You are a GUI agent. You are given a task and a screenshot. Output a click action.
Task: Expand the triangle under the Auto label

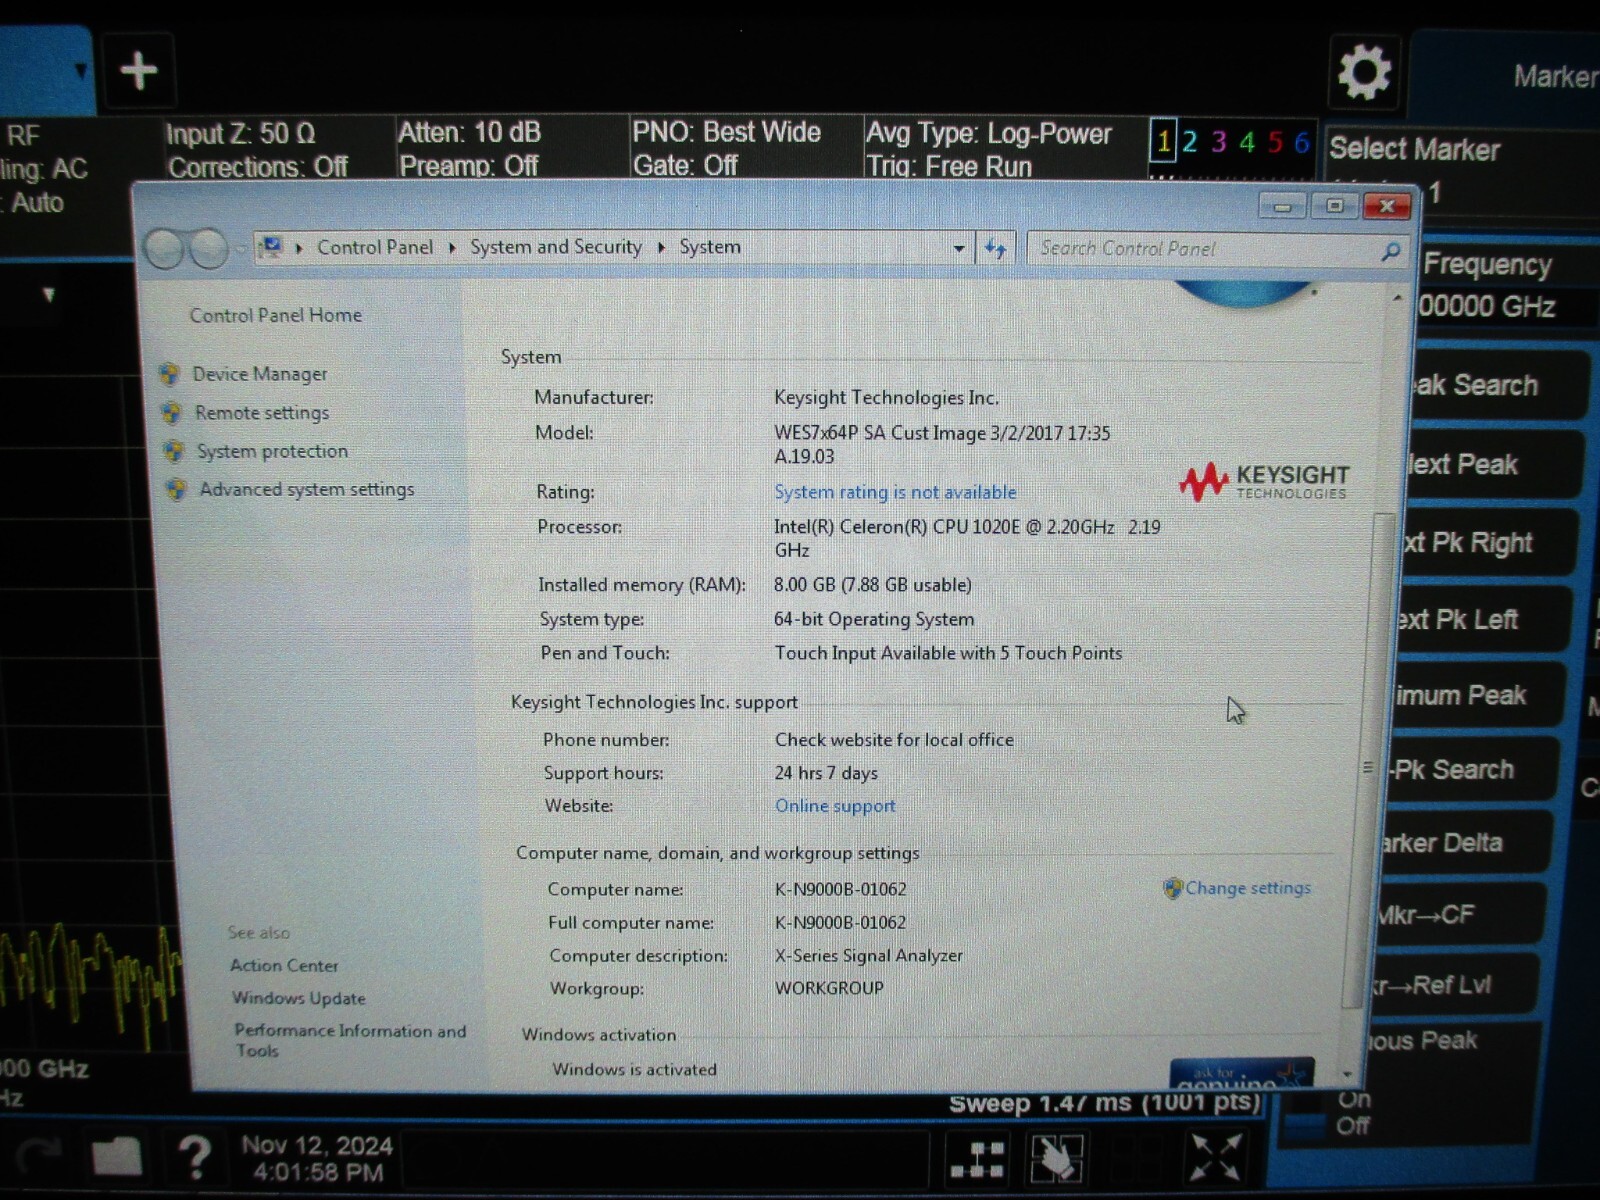48,295
